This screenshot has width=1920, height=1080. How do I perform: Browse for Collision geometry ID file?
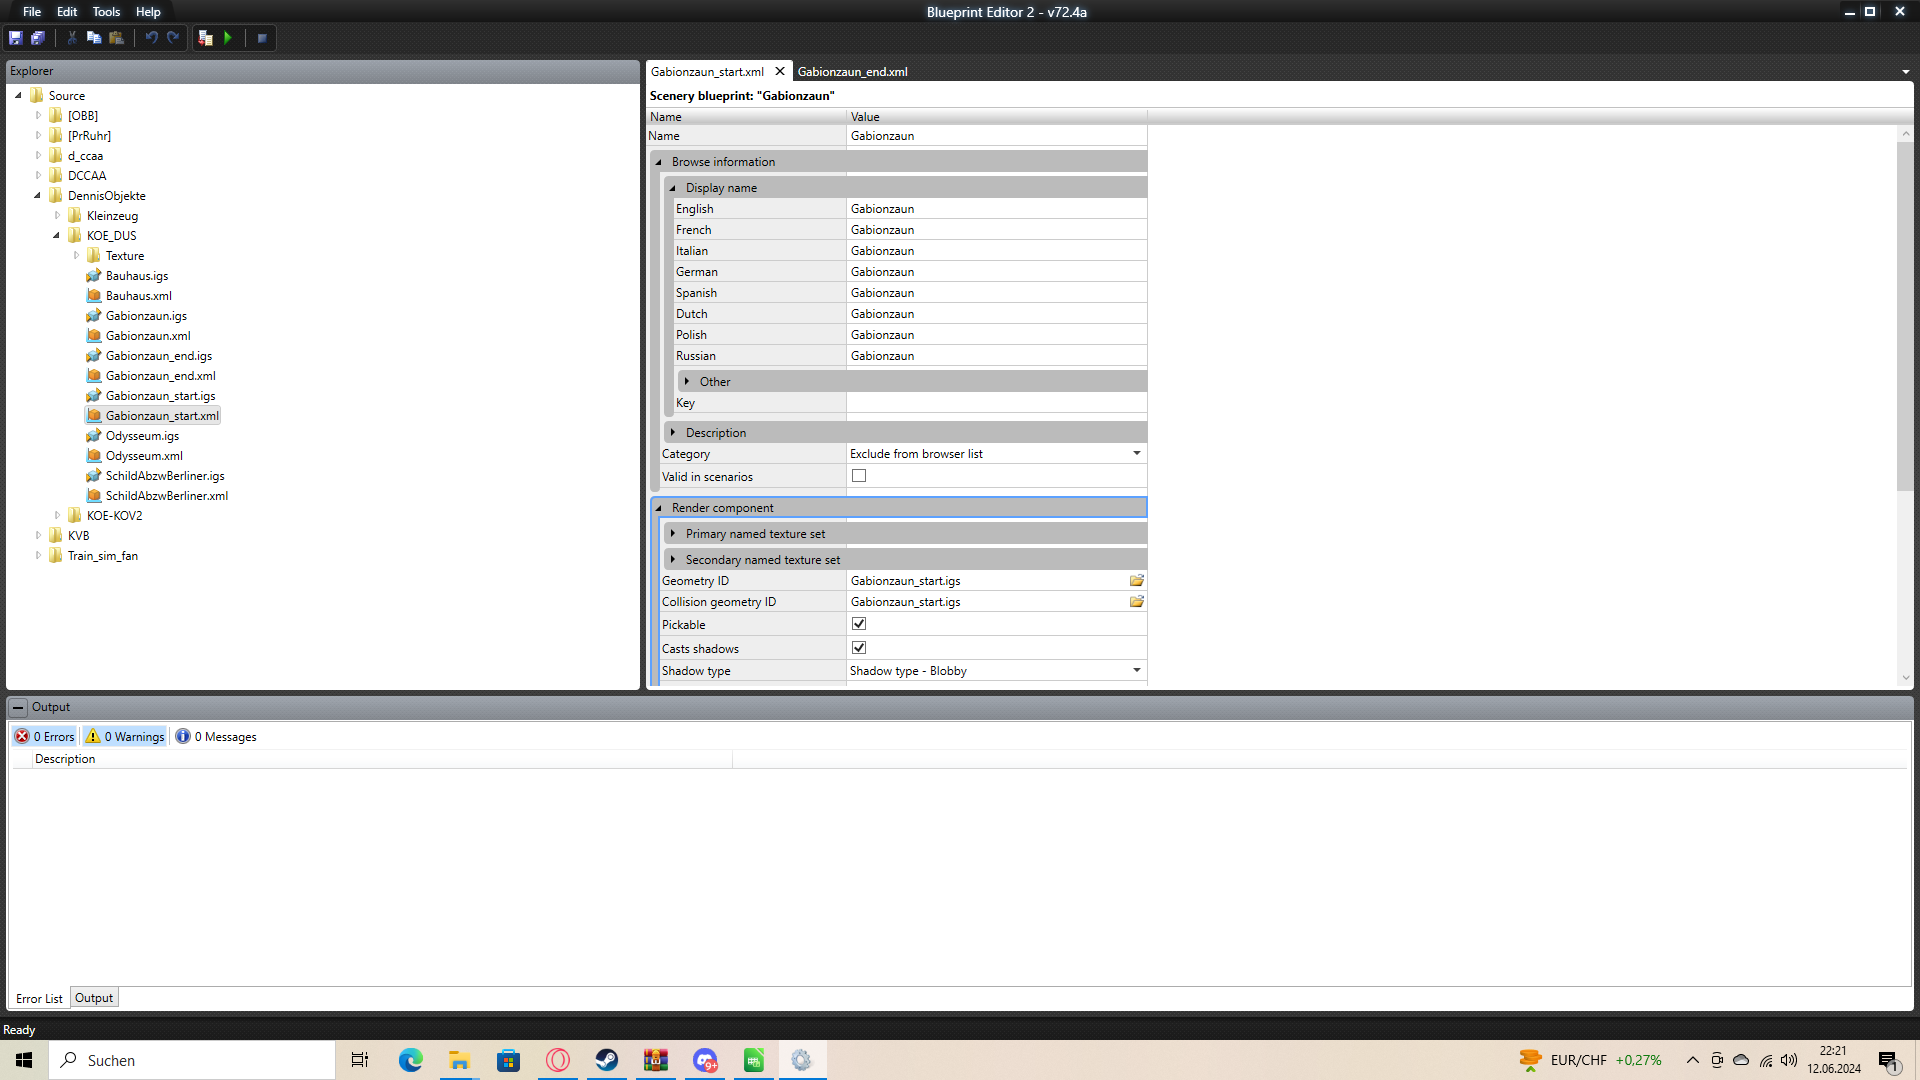tap(1136, 602)
